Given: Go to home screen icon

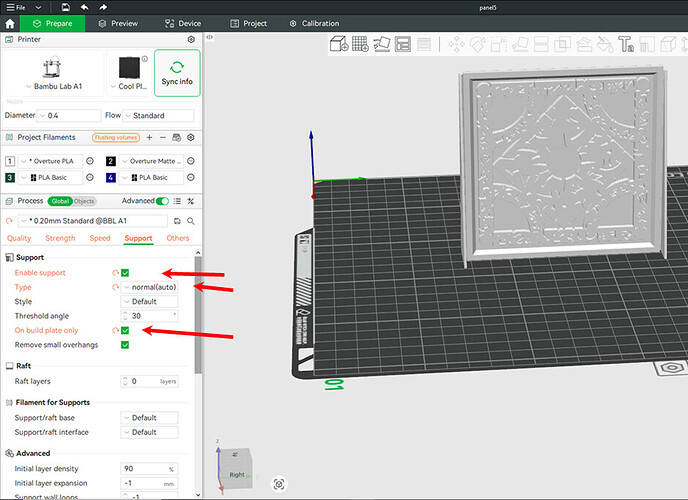Looking at the screenshot, I should point(10,24).
